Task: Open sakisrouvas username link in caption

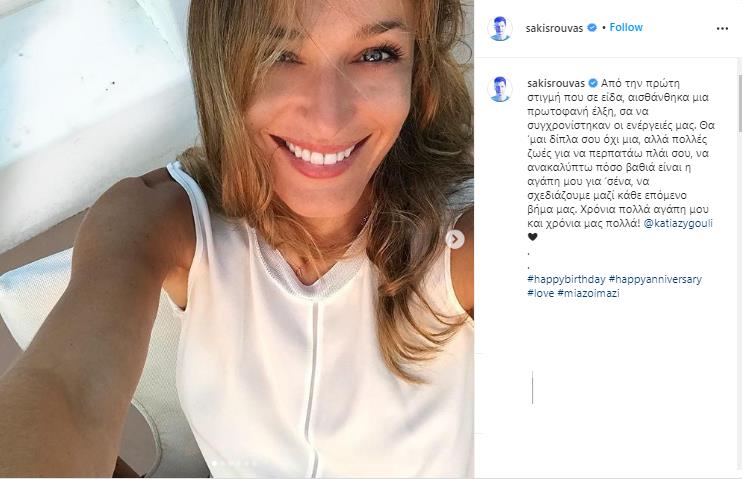Action: 556,84
